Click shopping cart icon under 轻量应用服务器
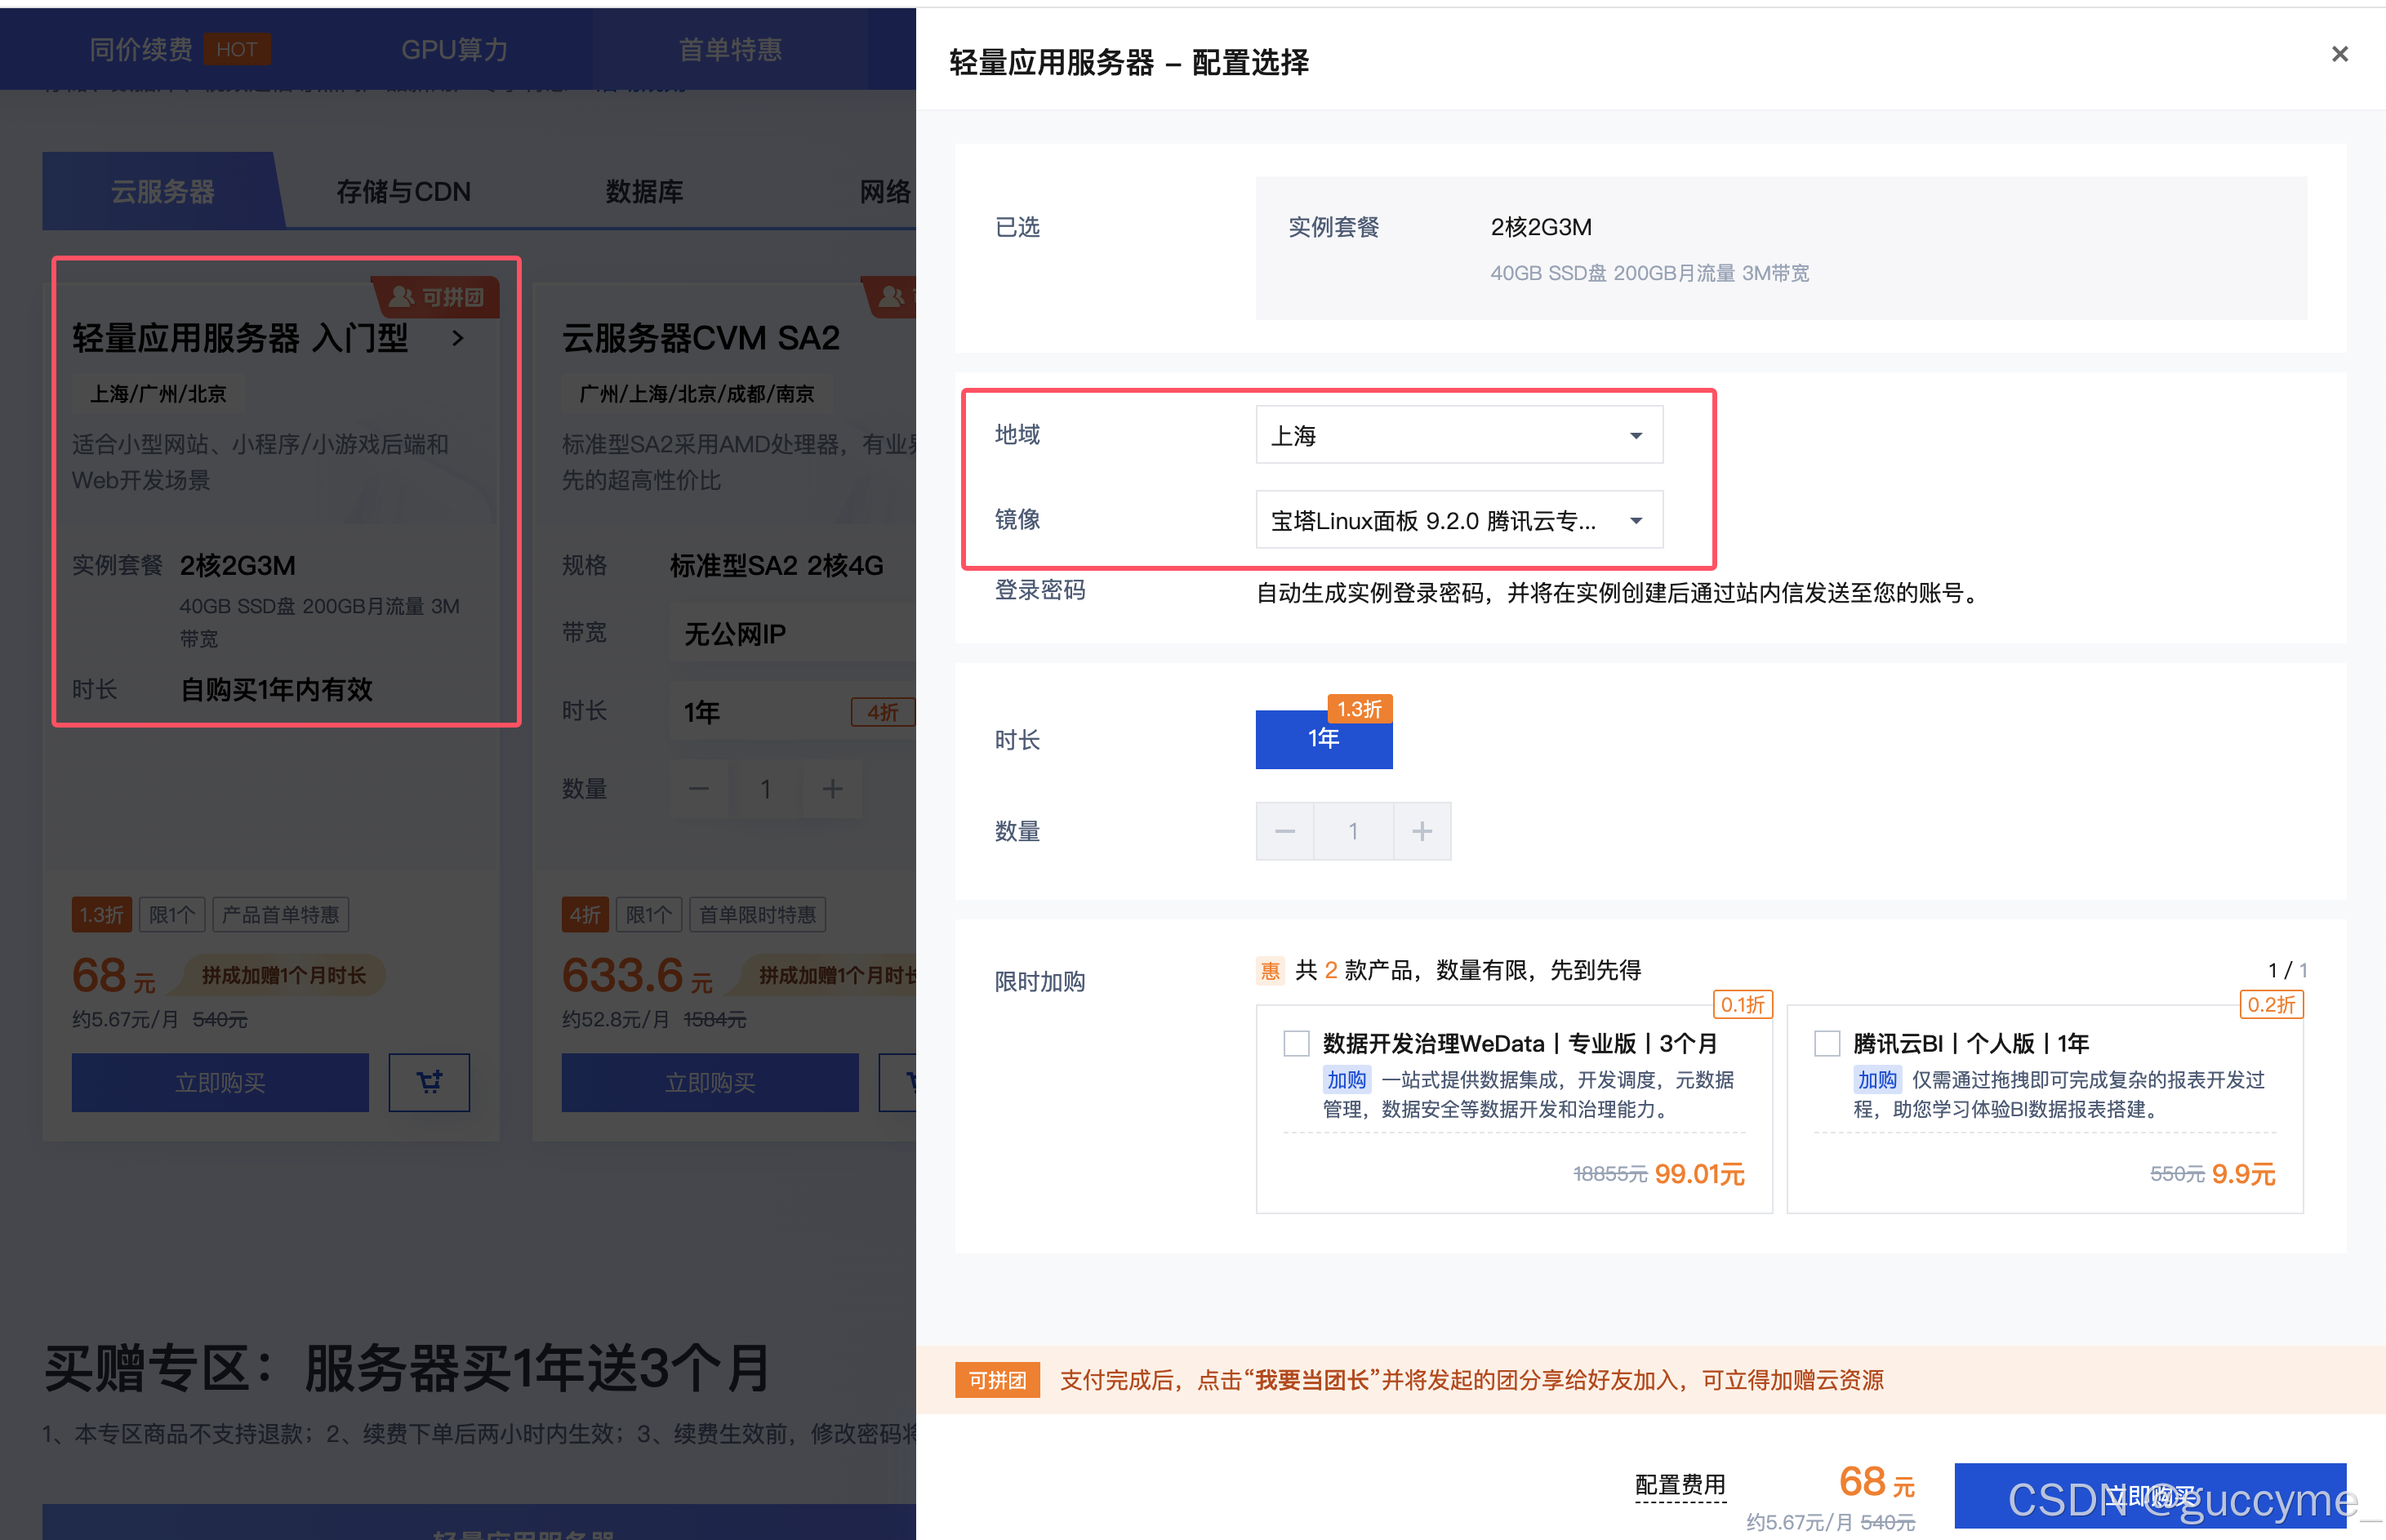Viewport: 2386px width, 1540px height. (429, 1082)
